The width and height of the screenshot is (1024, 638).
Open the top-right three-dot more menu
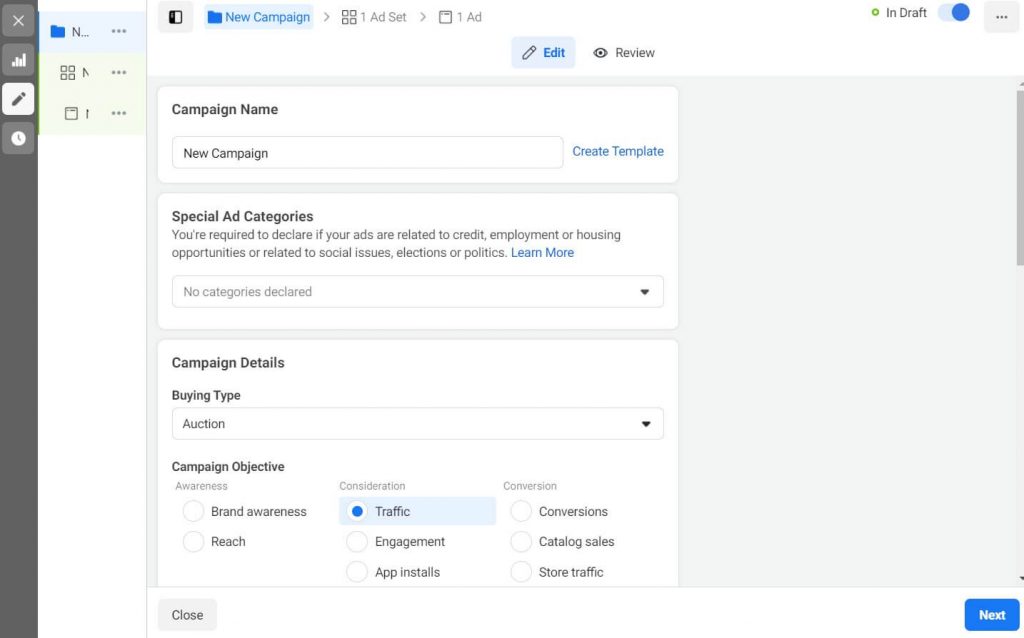pos(1001,17)
